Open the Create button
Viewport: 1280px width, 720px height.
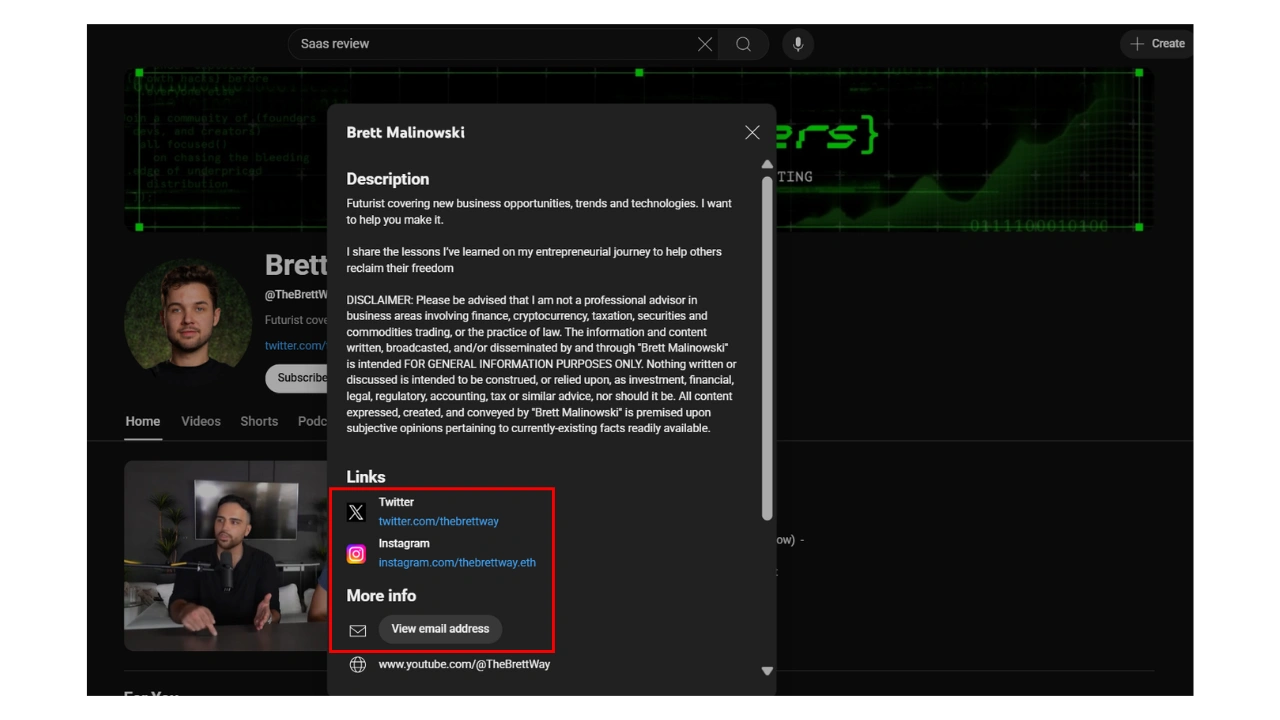click(x=1158, y=44)
